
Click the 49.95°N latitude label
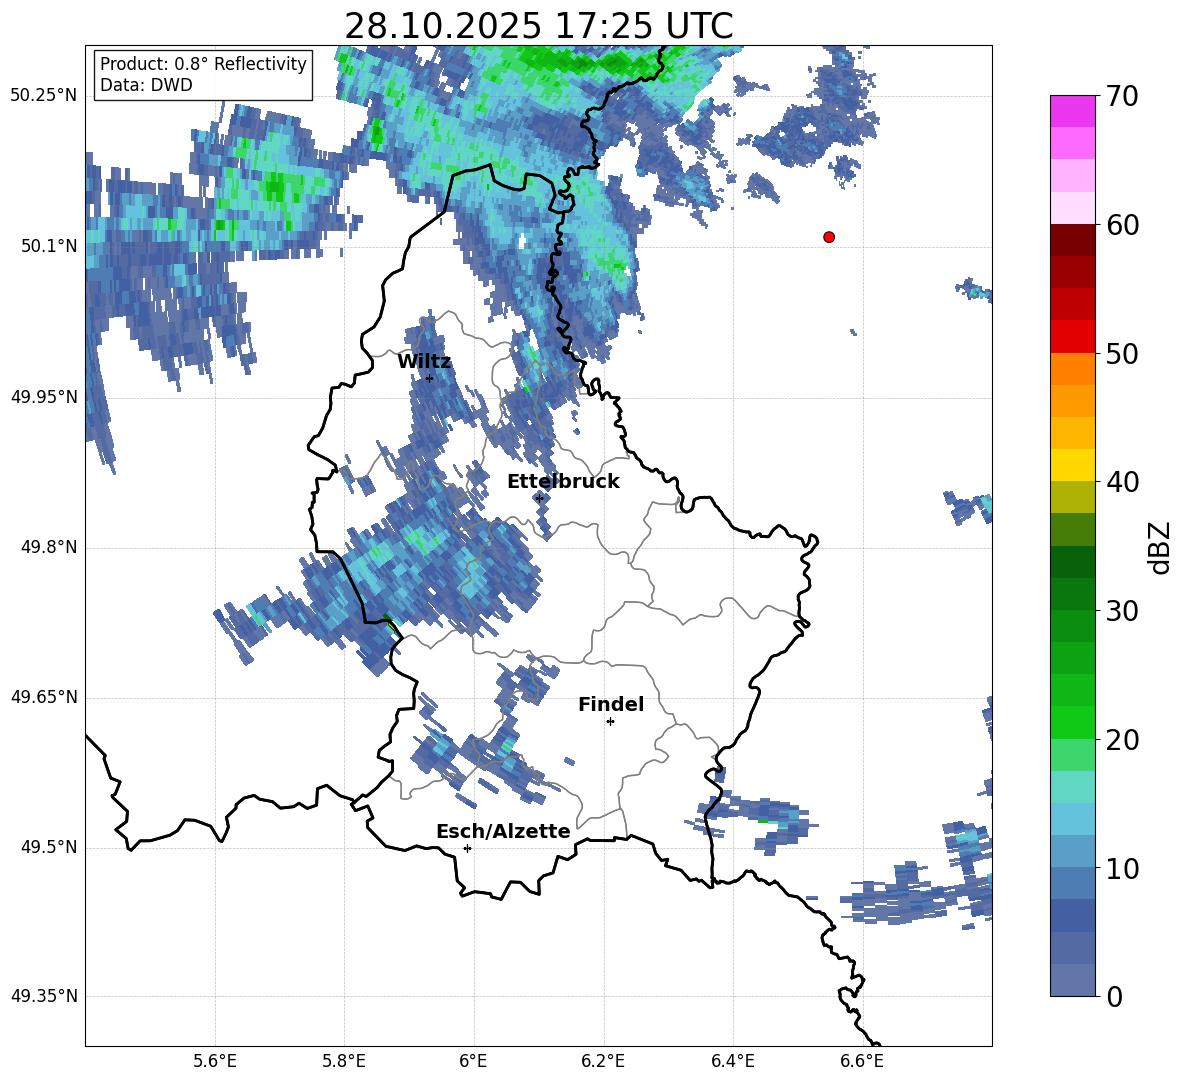tap(43, 397)
